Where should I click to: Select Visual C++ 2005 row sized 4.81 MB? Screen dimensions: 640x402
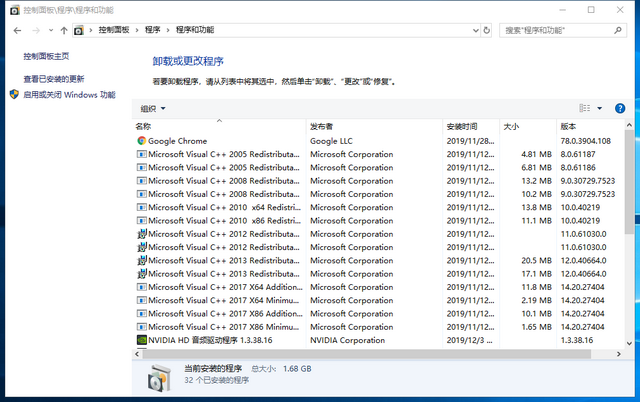tap(378, 154)
